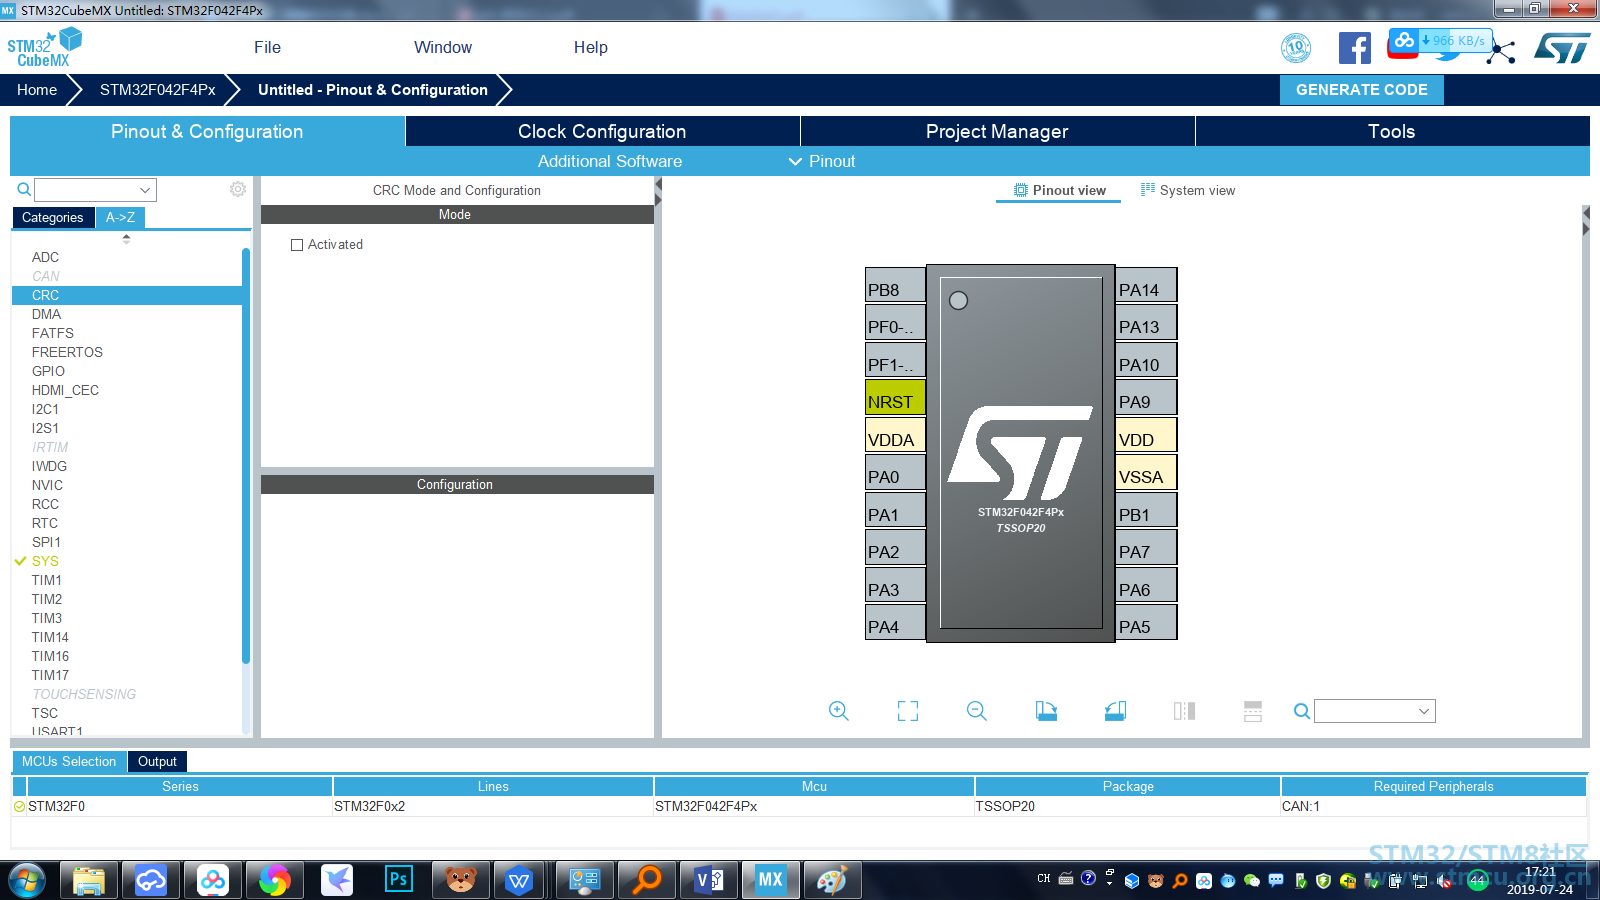Click the vertical flip icon in pinout toolbar
This screenshot has width=1600, height=900.
pyautogui.click(x=1253, y=711)
